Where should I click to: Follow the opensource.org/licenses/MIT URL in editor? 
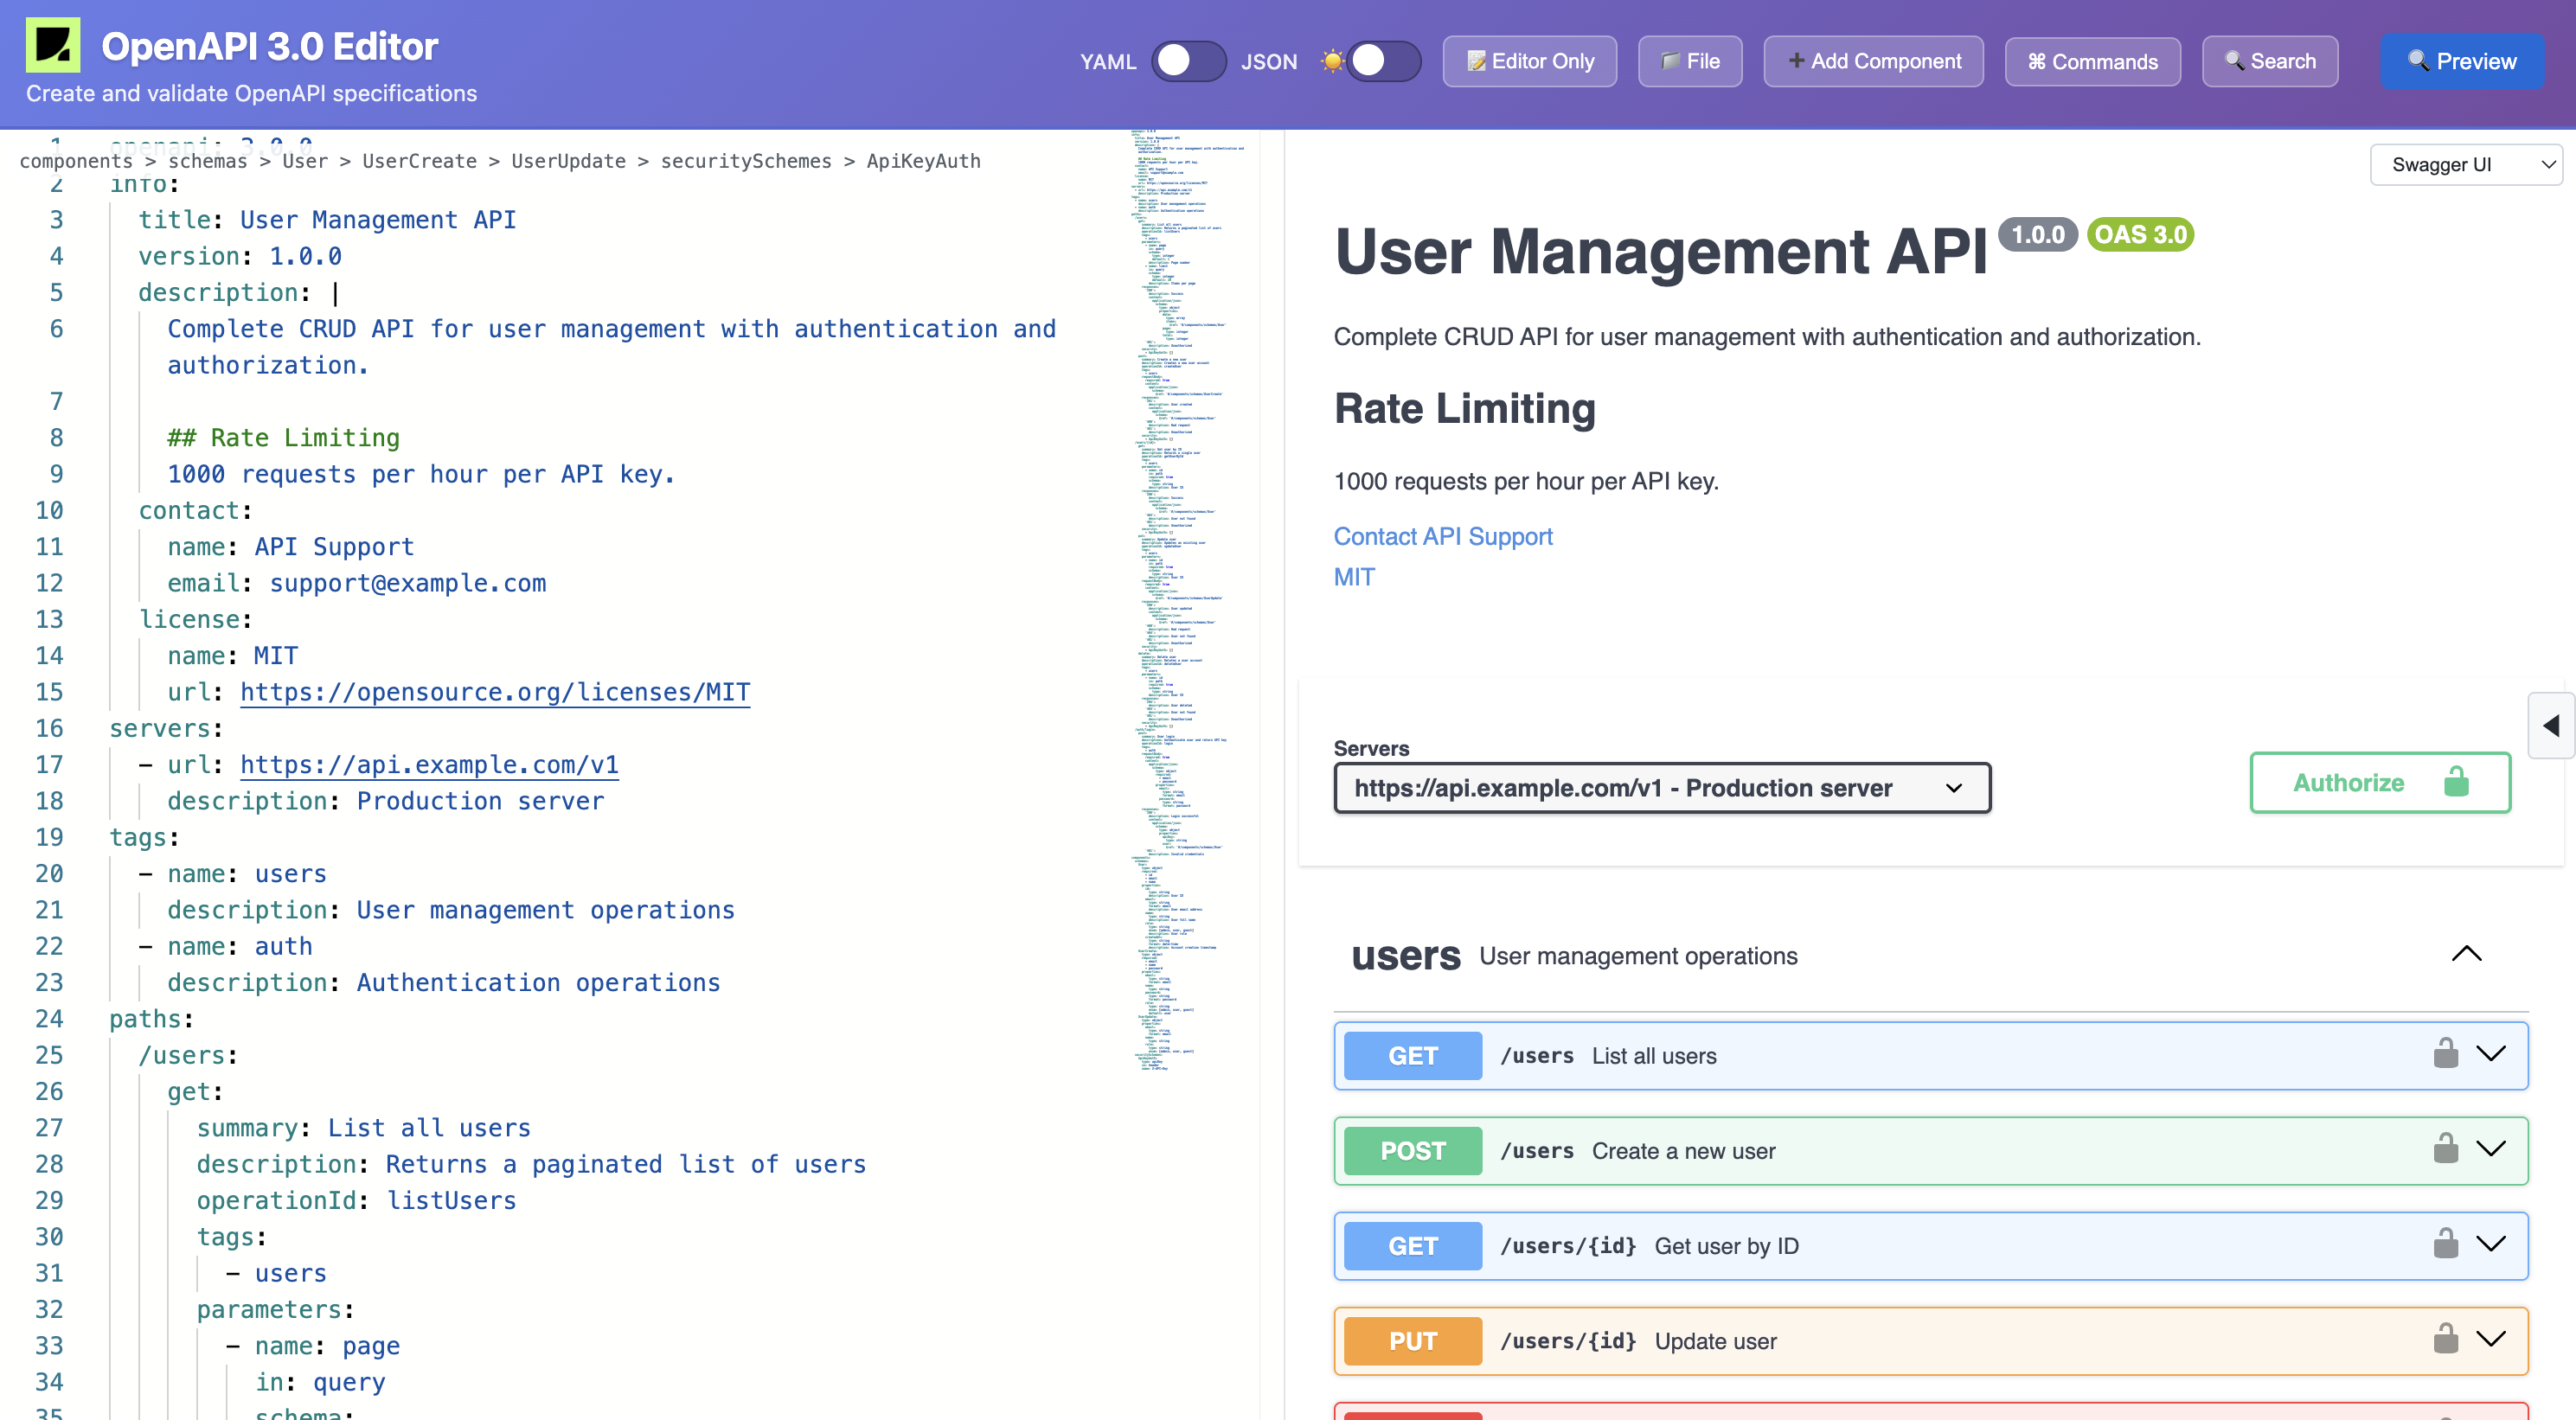495,692
